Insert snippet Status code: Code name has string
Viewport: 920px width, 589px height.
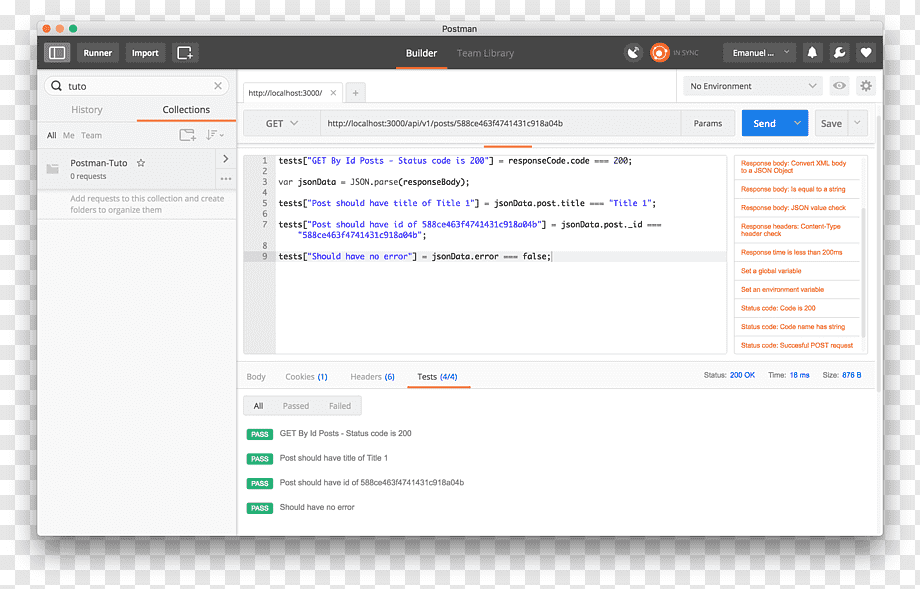click(793, 327)
